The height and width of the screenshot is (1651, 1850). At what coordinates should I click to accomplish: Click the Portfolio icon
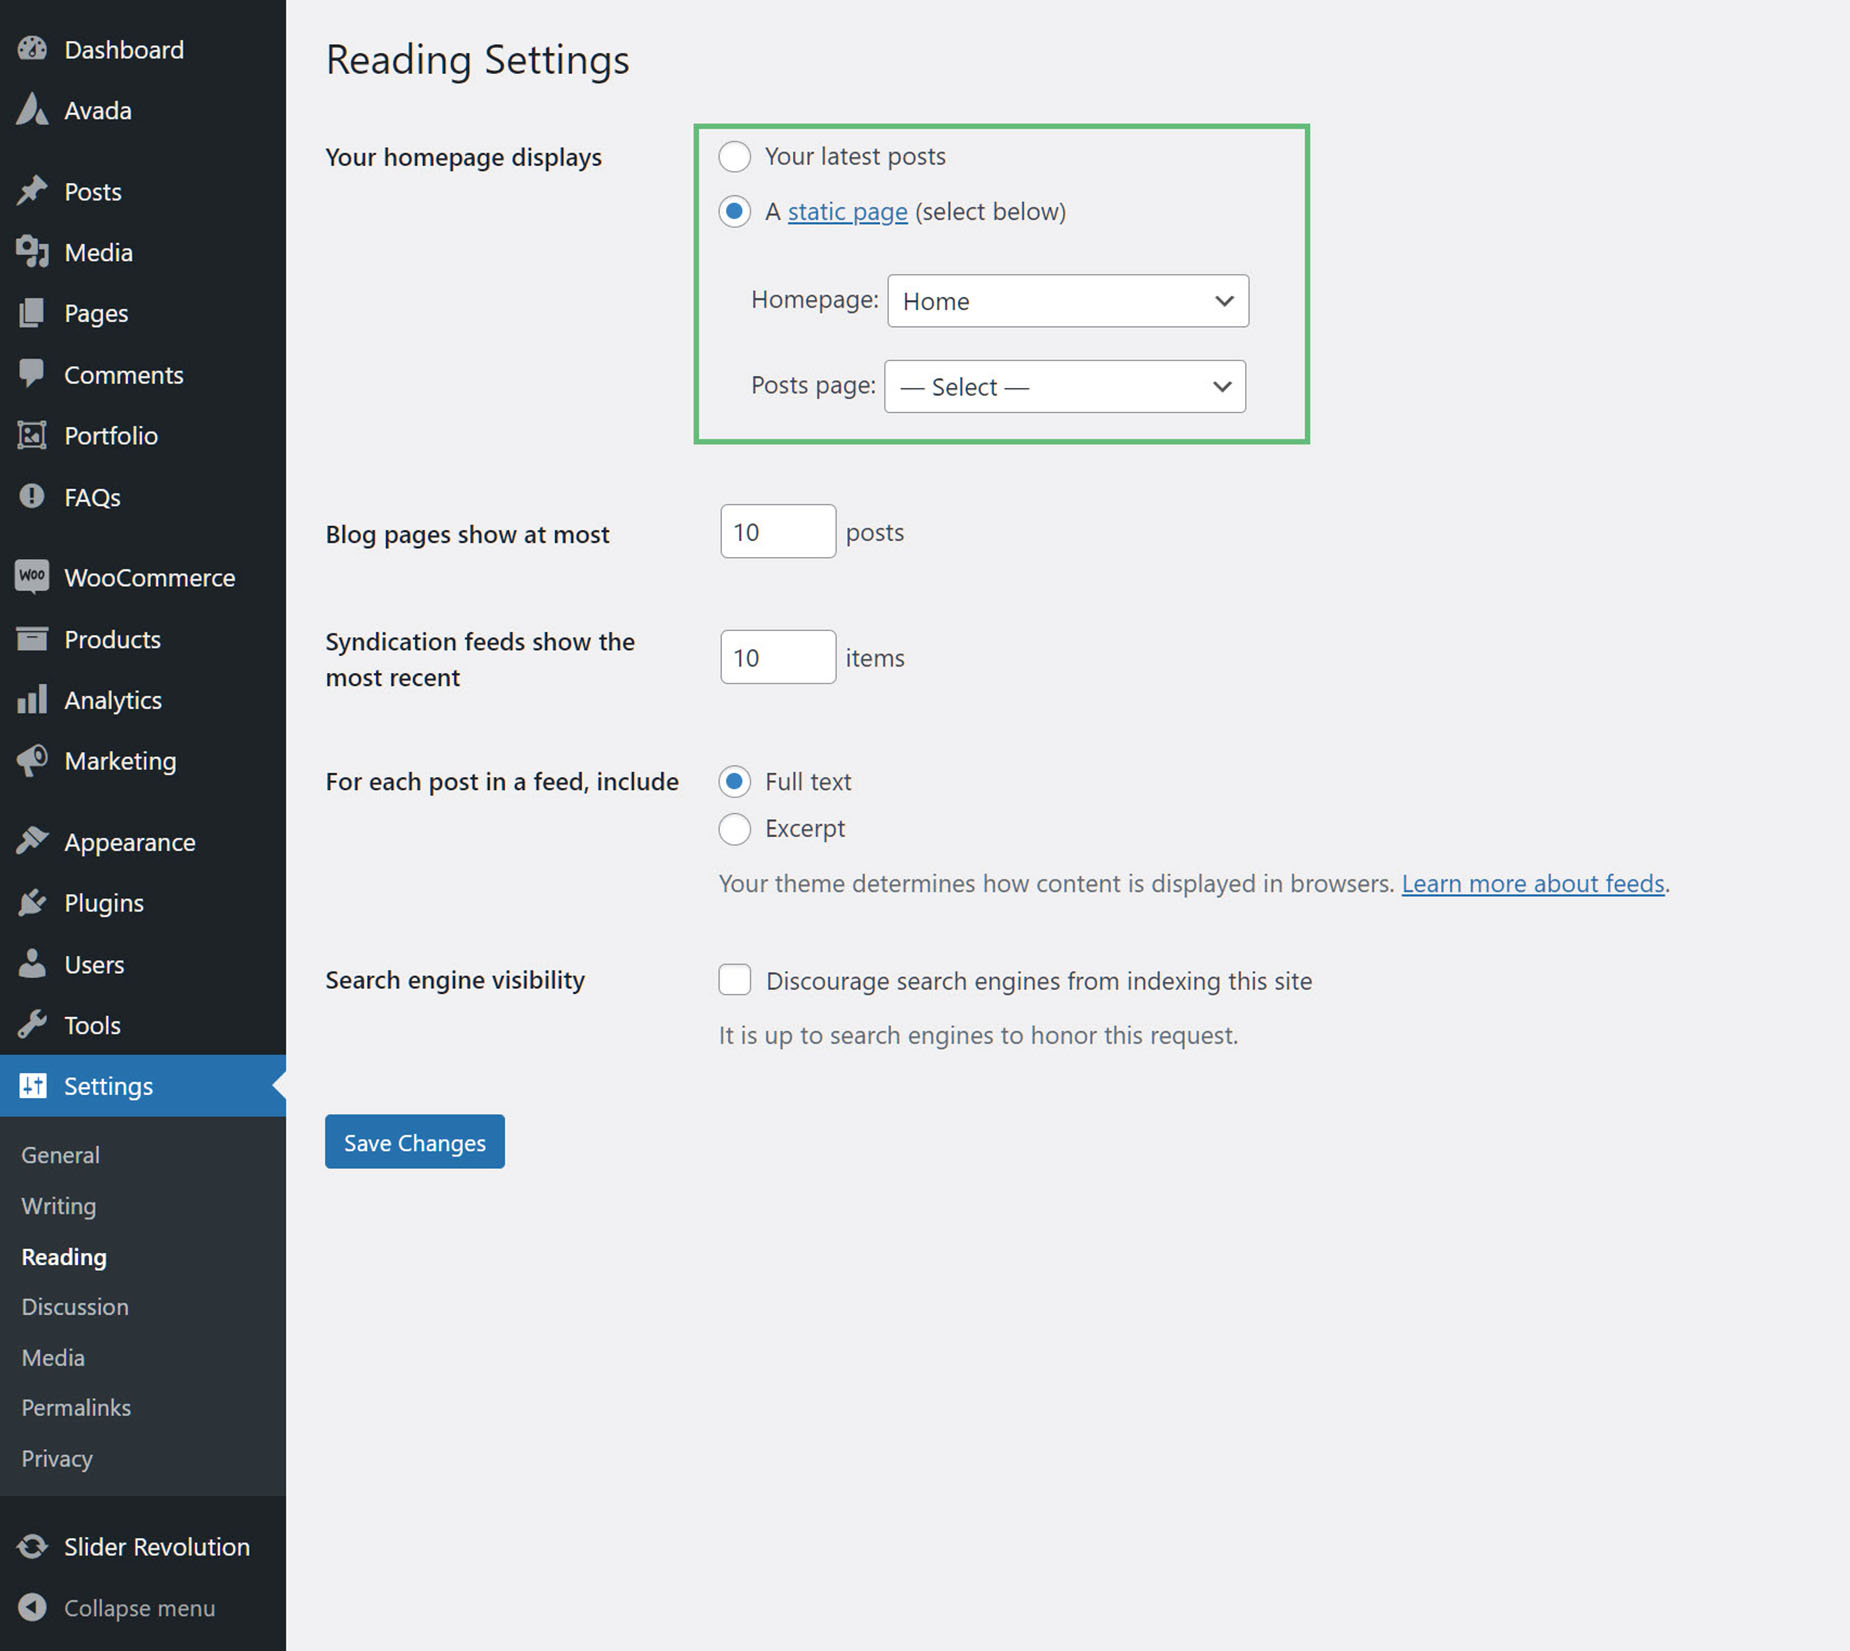tap(32, 435)
